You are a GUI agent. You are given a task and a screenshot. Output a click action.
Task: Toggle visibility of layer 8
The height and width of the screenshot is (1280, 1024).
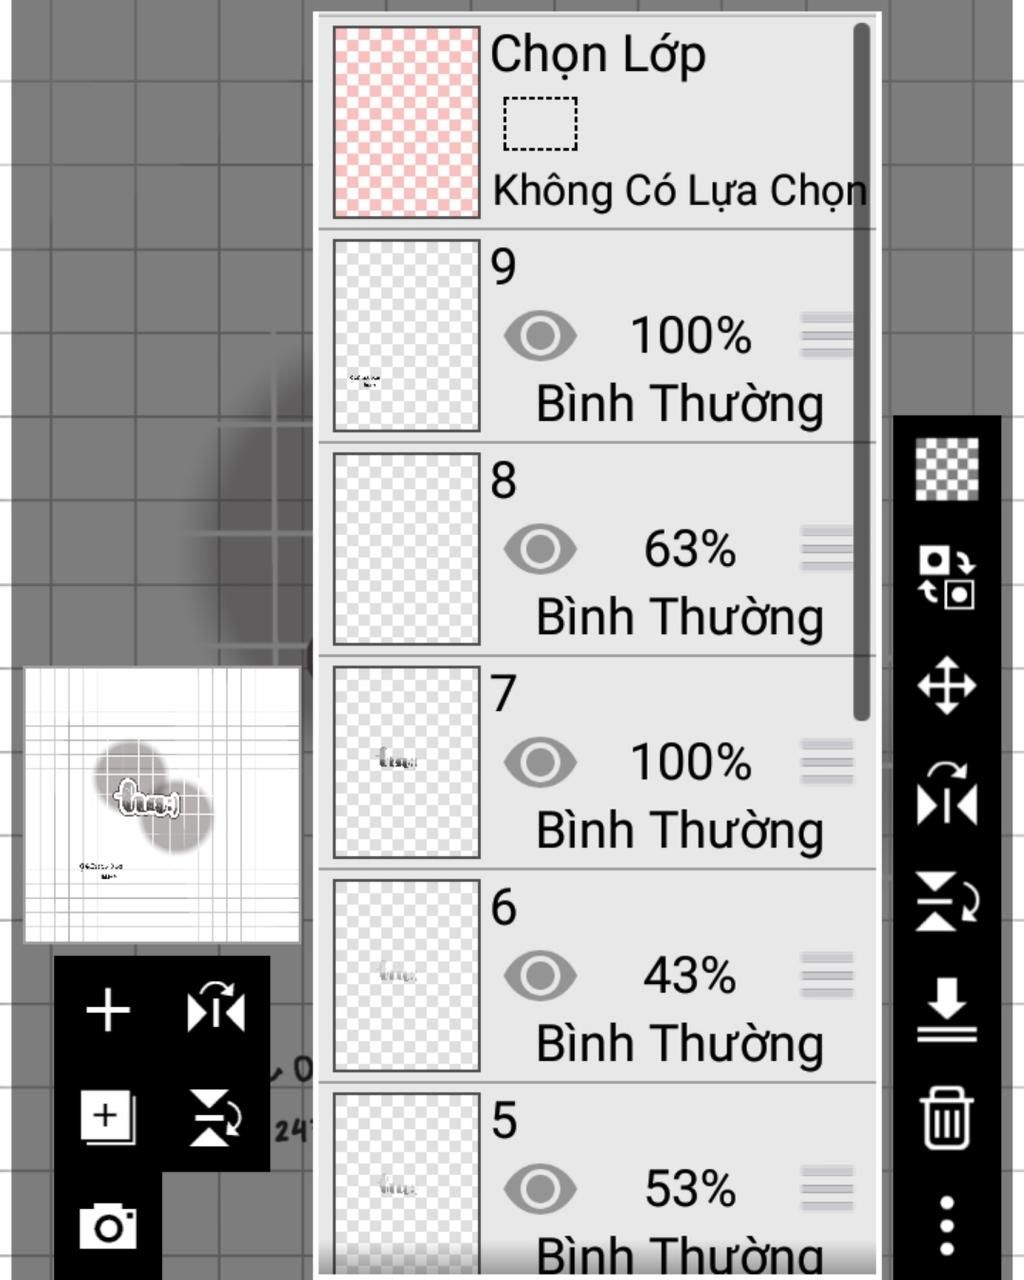point(540,548)
